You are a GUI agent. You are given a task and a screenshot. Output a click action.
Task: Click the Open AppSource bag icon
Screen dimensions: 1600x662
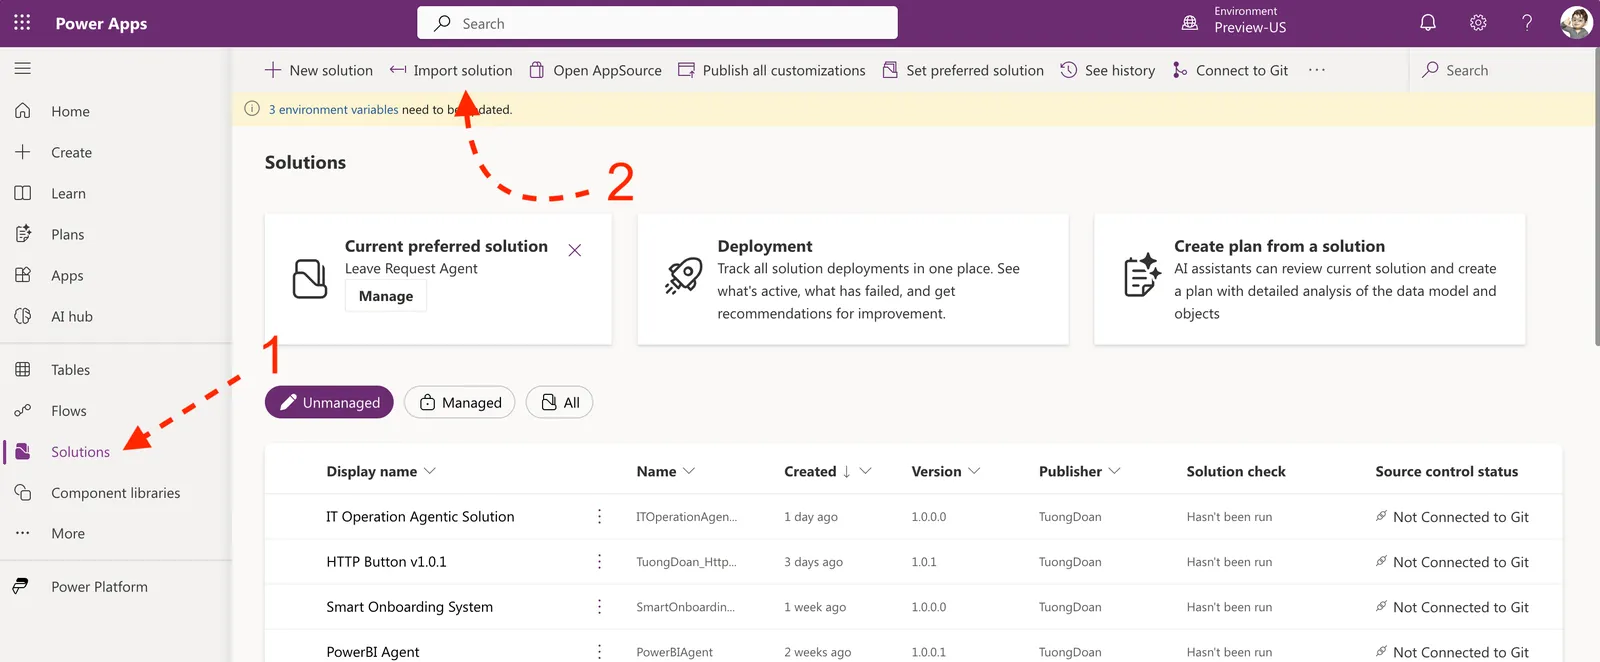coord(537,70)
